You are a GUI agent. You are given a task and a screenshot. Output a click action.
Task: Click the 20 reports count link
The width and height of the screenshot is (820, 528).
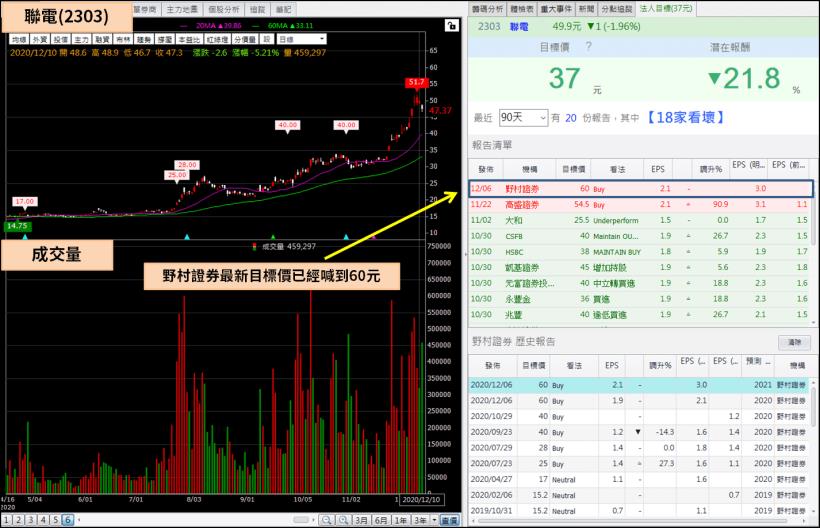click(x=571, y=118)
